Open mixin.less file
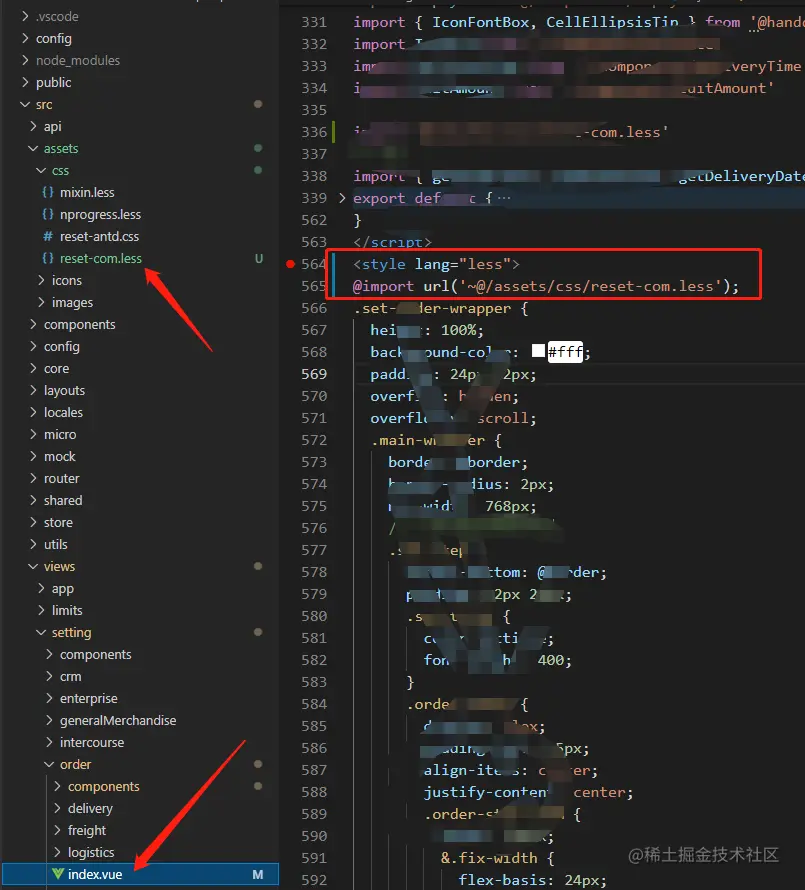This screenshot has width=805, height=890. click(x=87, y=192)
